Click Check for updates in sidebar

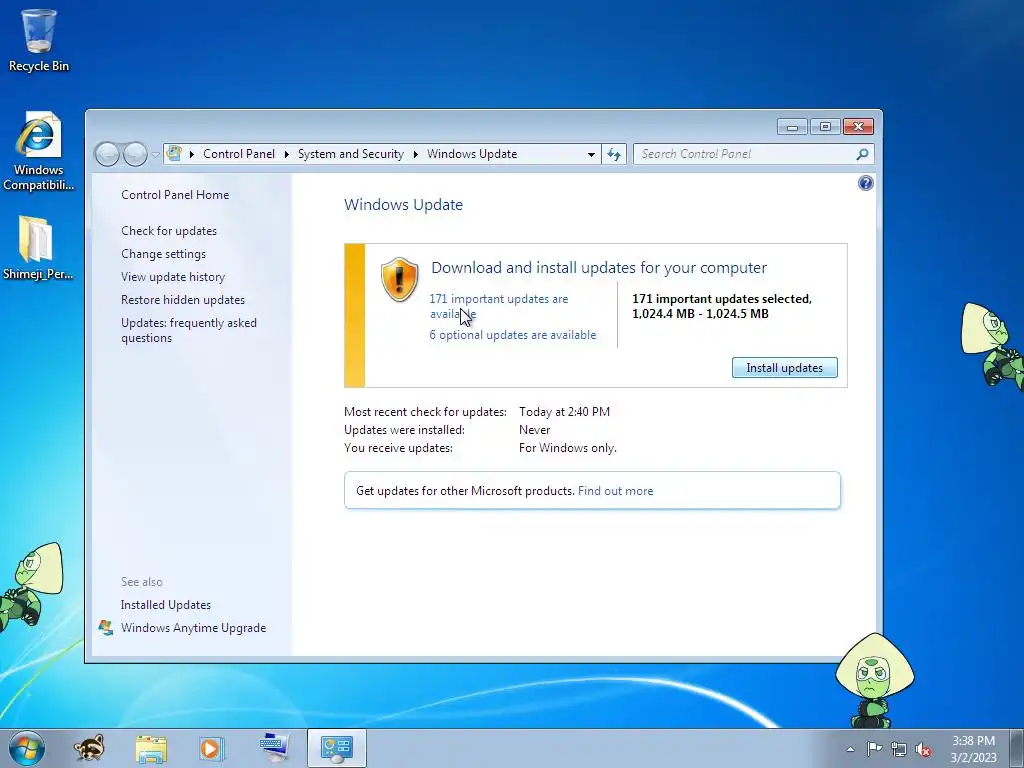point(168,231)
